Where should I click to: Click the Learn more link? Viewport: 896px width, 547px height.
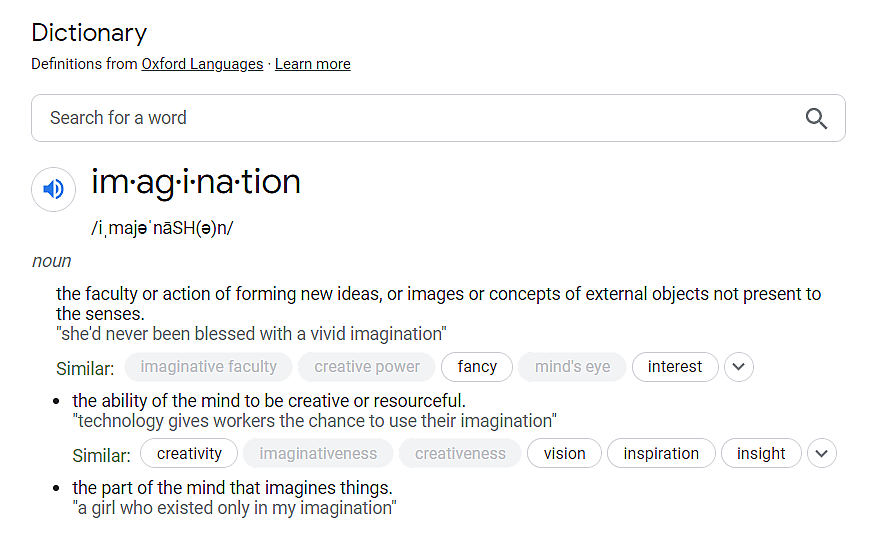click(x=312, y=64)
